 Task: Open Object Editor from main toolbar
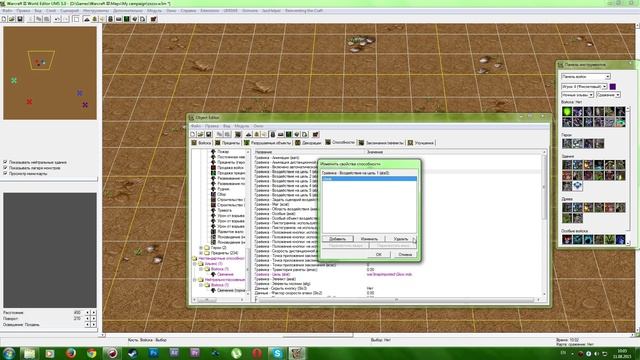click(x=110, y=19)
